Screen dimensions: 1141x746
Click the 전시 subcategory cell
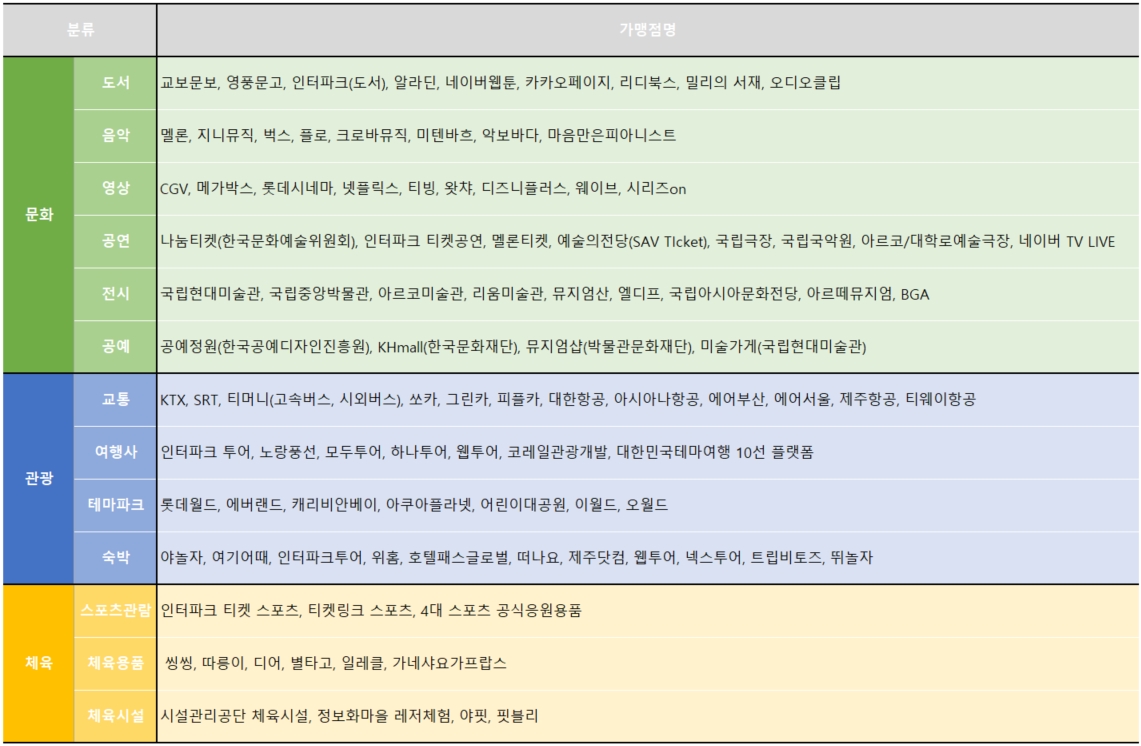pos(115,294)
